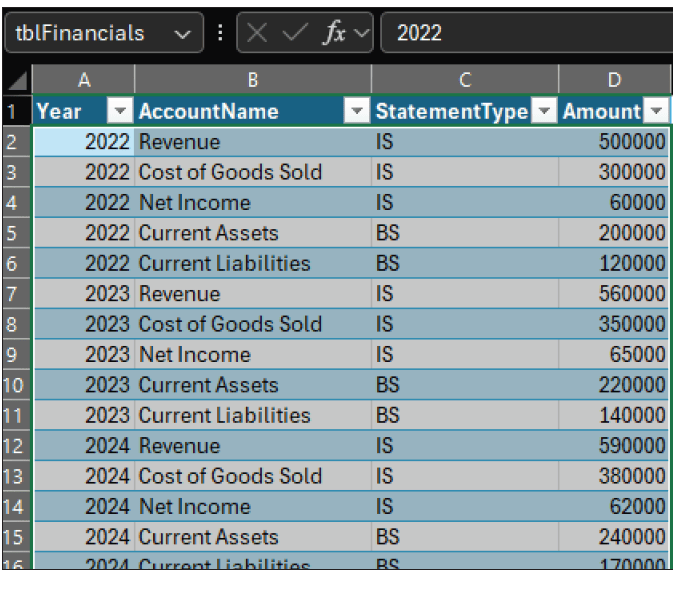673x591 pixels.
Task: Click the amount 200000
Action: click(614, 233)
